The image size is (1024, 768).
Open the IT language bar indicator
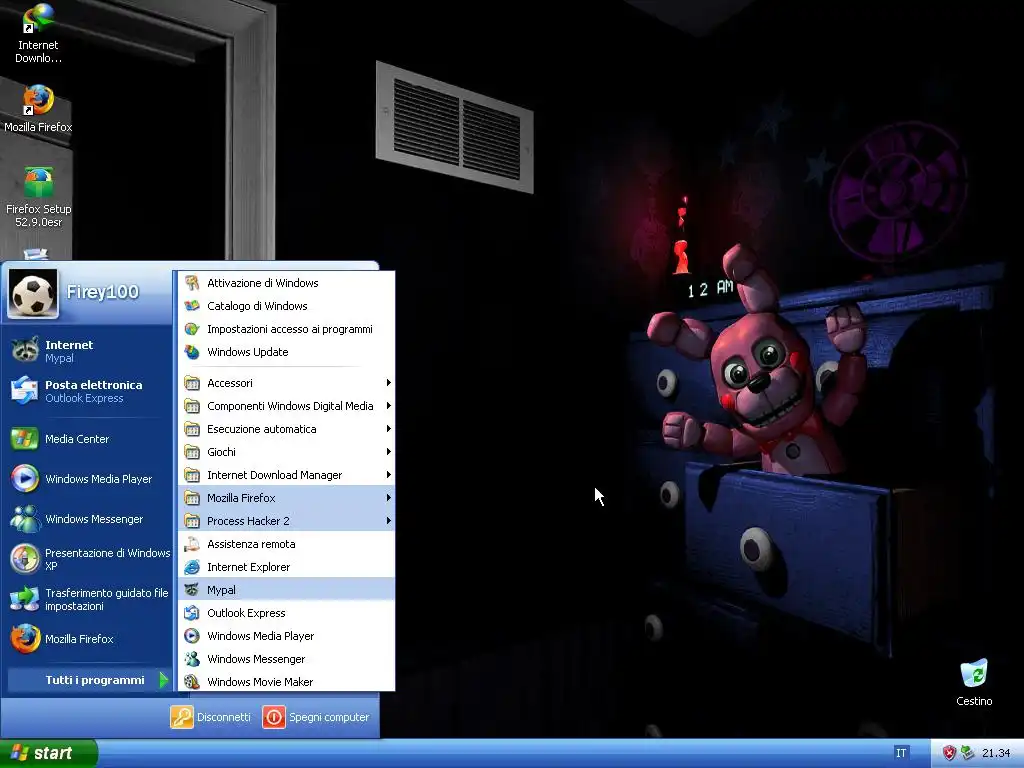[901, 753]
